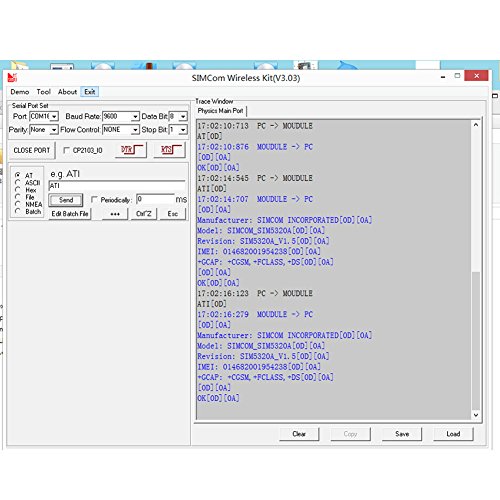Click the CLOSE PORT button
Screen dimensions: 500x500
coord(32,150)
